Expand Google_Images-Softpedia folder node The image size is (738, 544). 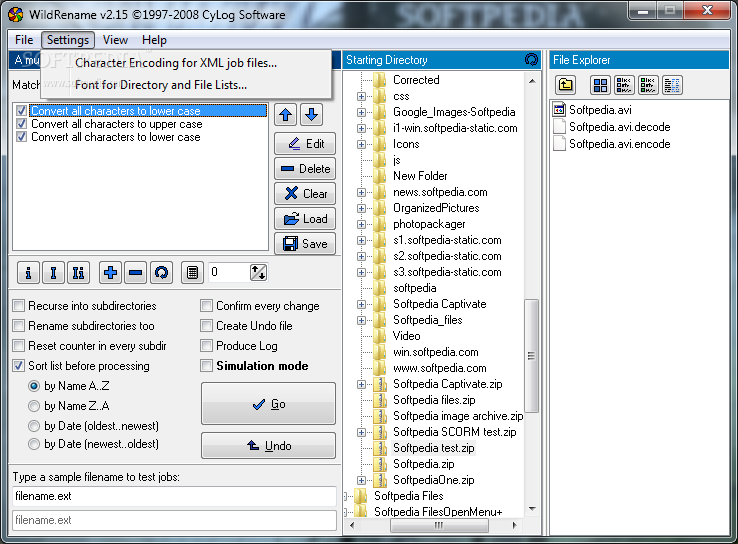point(361,112)
